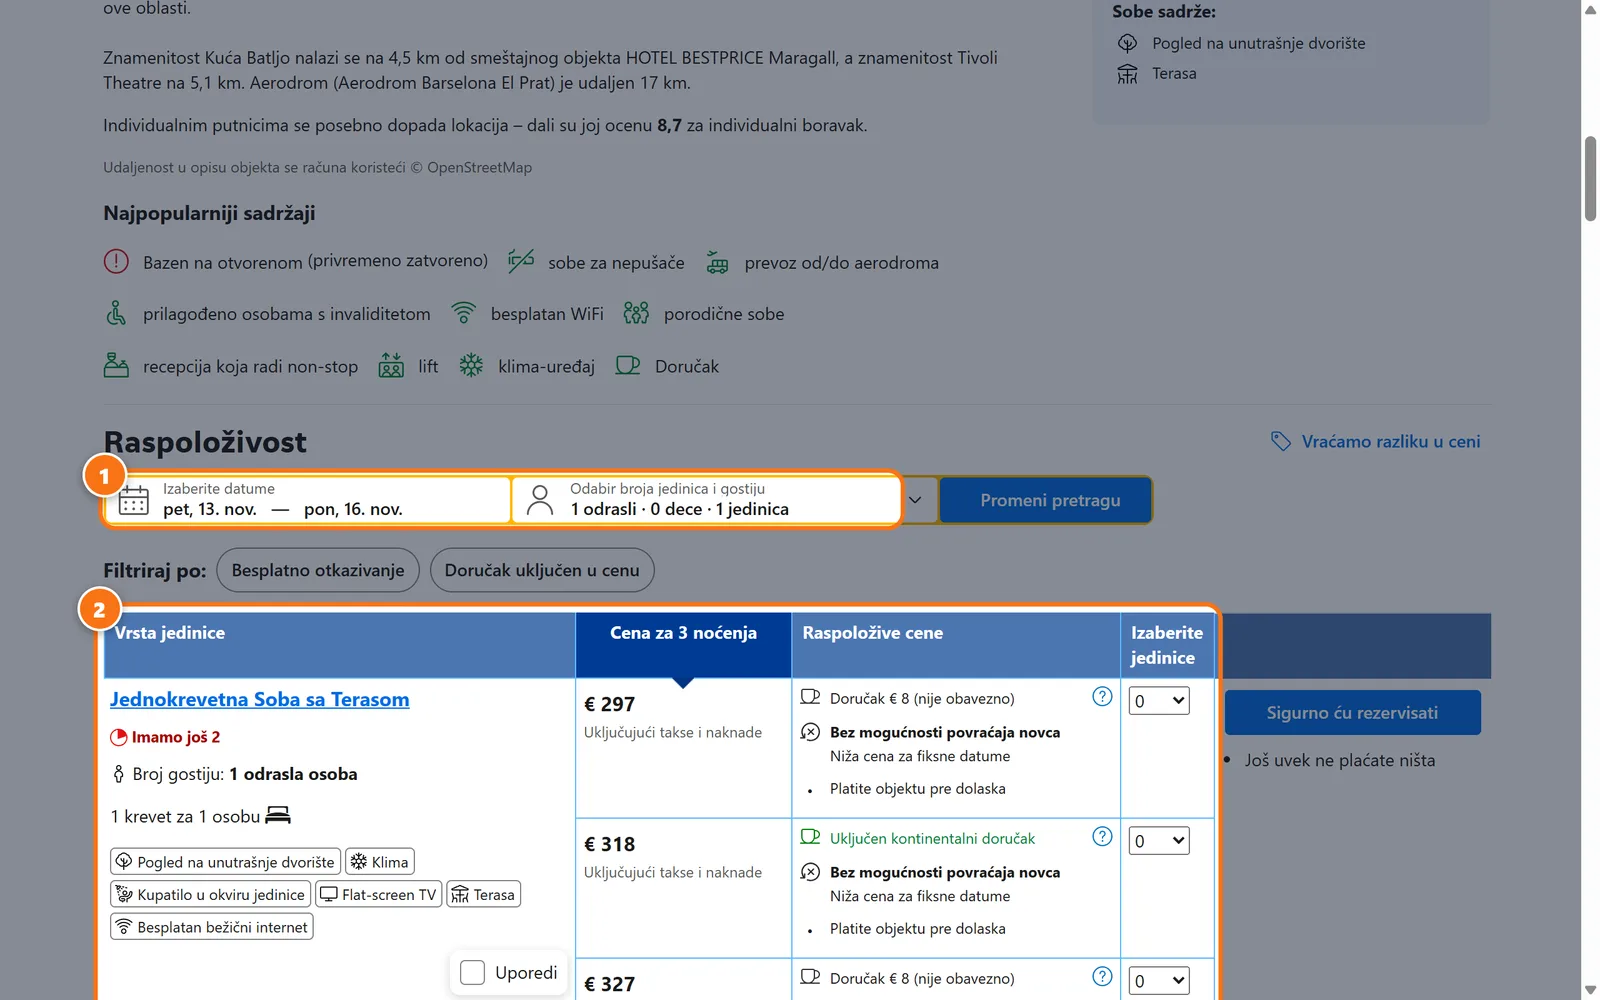This screenshot has height=1000, width=1600.
Task: Click the airport shuttle icon
Action: click(717, 262)
